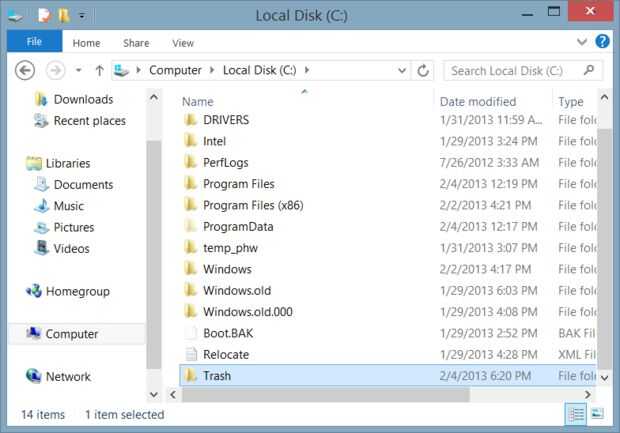
Task: Select the ProgramData folder icon
Action: pos(191,226)
